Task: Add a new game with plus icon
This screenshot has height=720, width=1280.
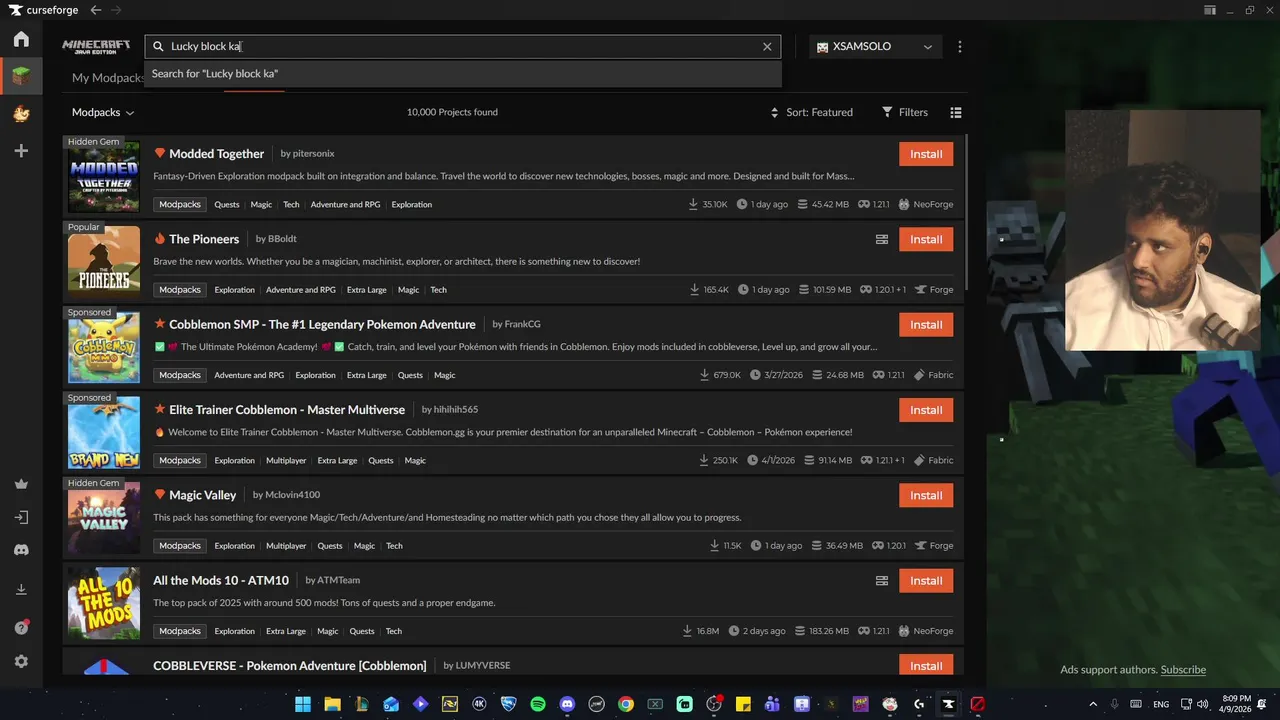Action: pos(21,151)
